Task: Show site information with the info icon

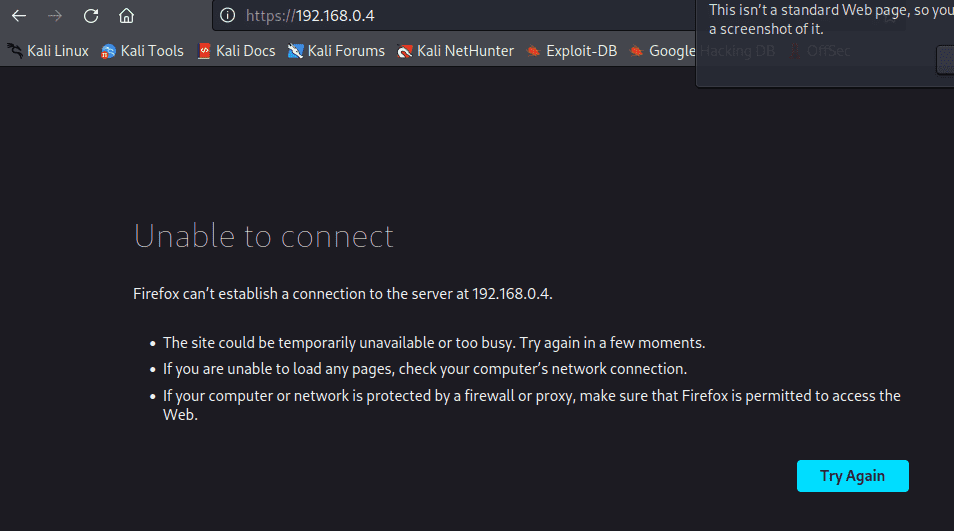Action: point(228,16)
